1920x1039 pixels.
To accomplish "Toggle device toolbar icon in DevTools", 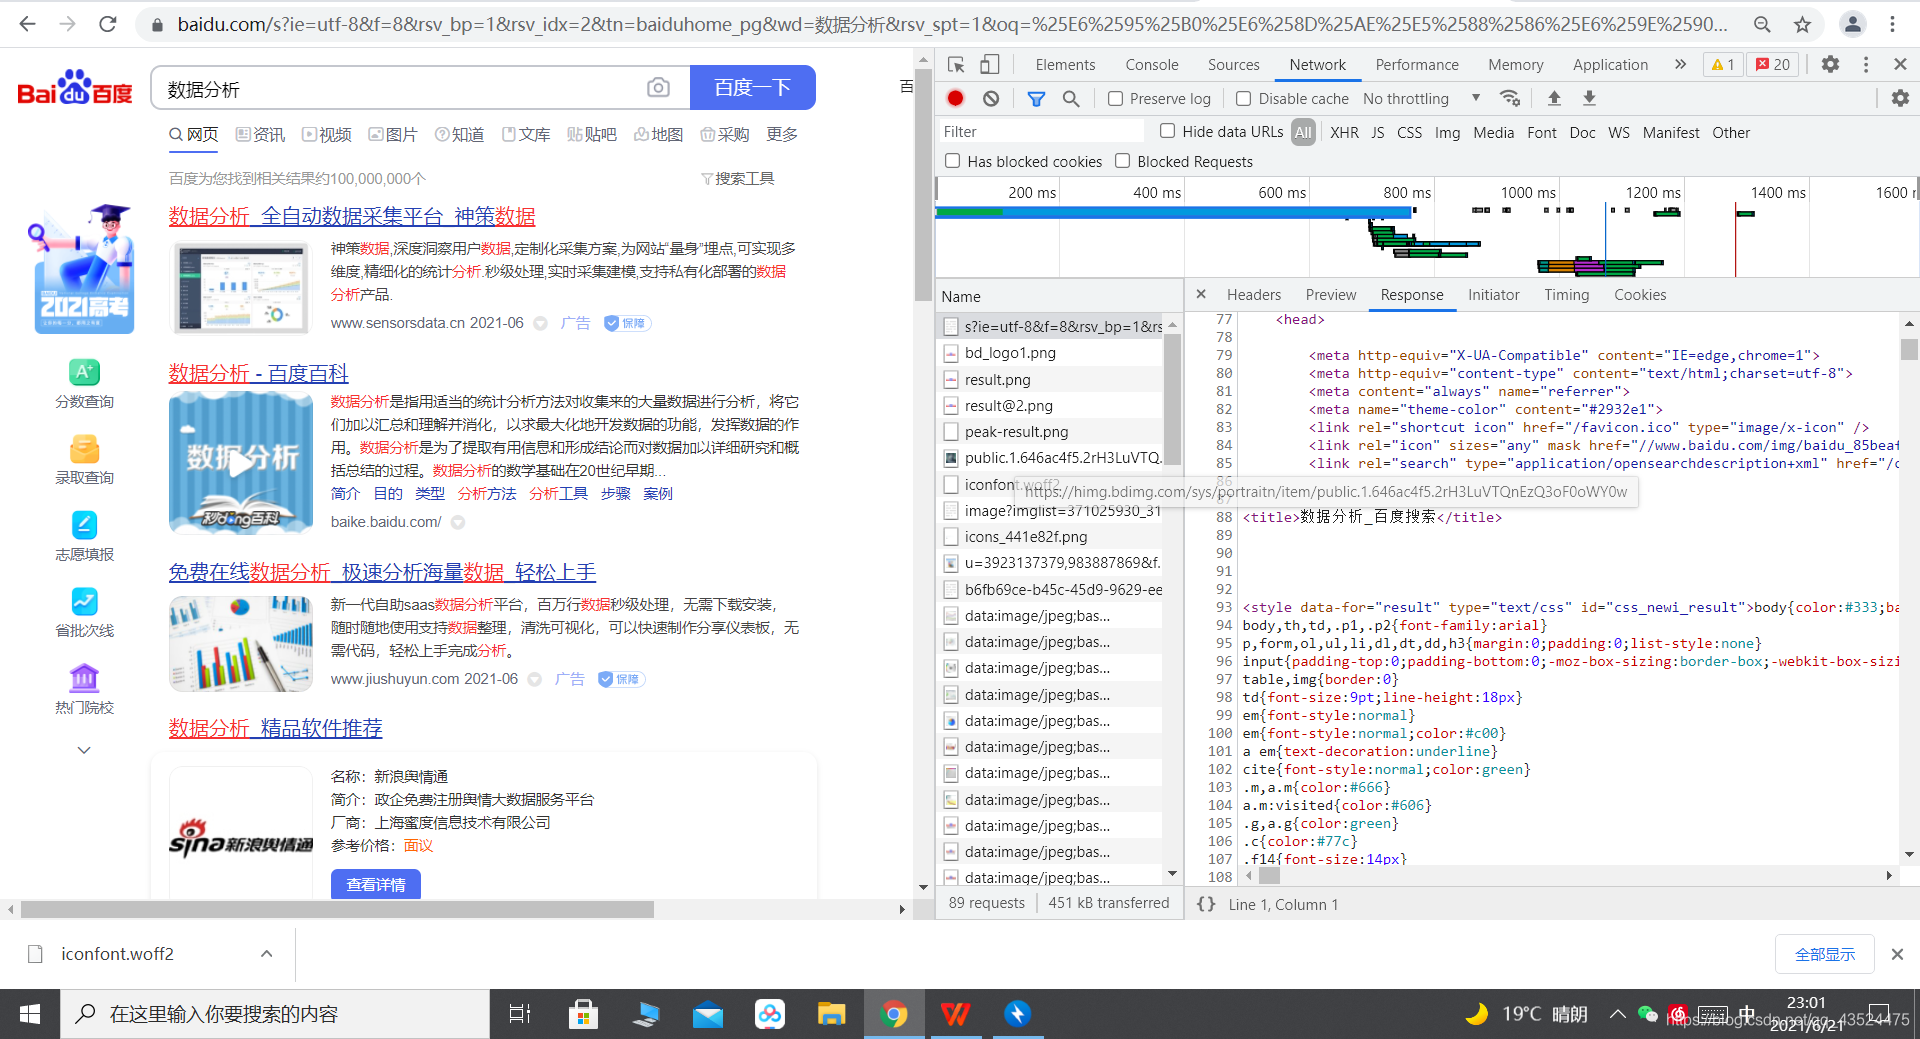I will [x=989, y=64].
